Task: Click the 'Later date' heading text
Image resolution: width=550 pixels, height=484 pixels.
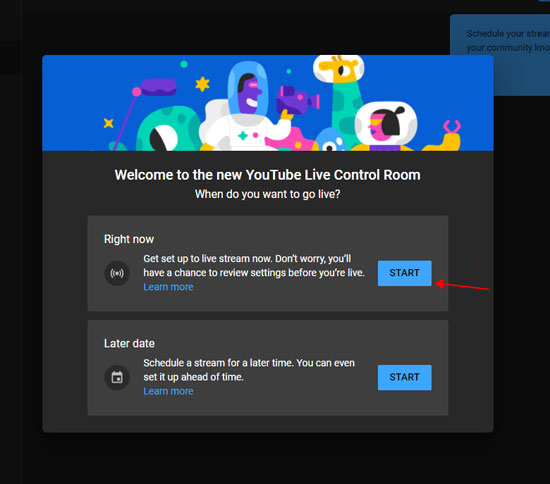Action: tap(129, 343)
